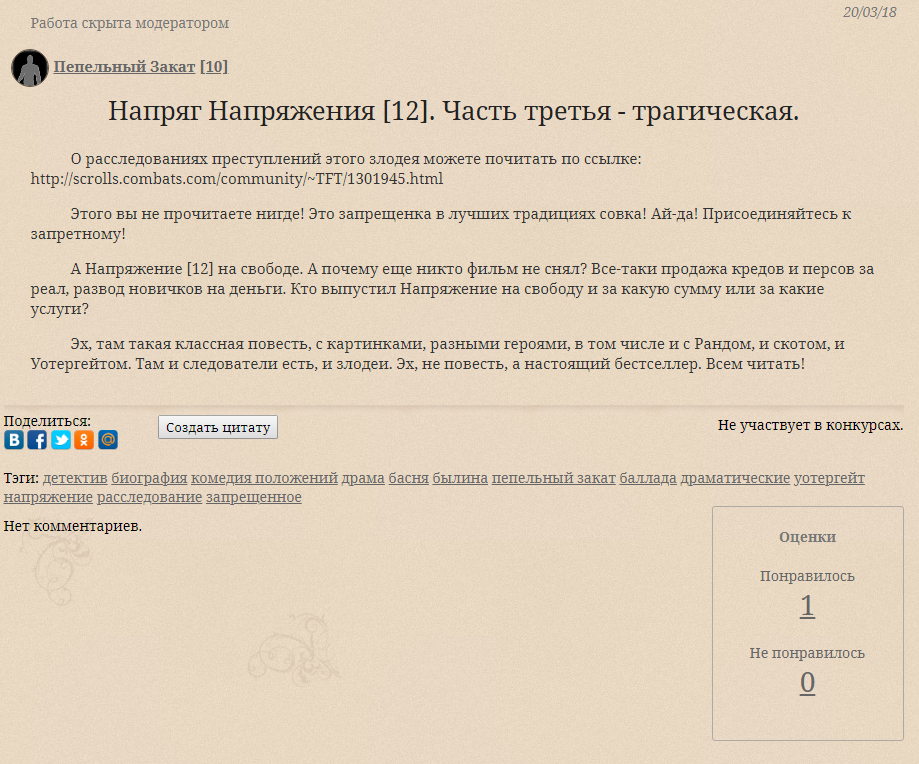The height and width of the screenshot is (764, 919).
Task: Open the детектив tag
Action: pos(75,478)
